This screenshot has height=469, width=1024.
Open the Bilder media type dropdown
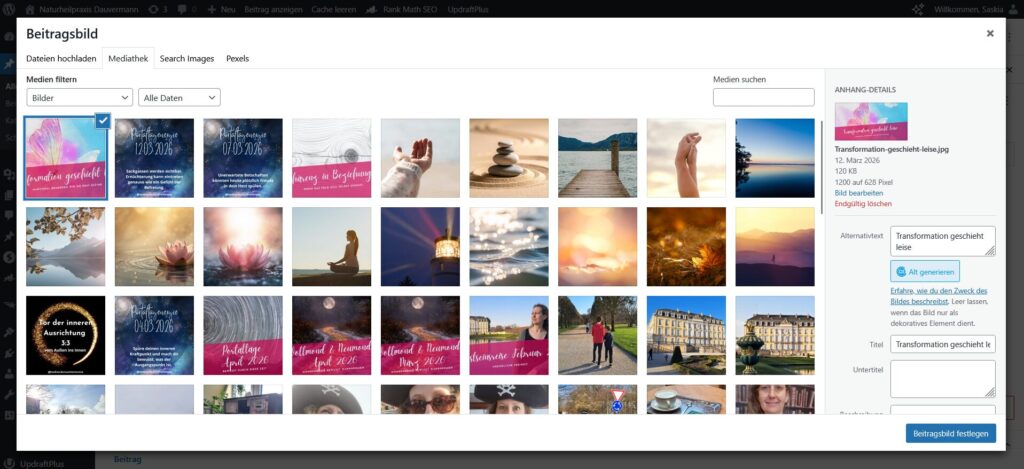(x=79, y=97)
